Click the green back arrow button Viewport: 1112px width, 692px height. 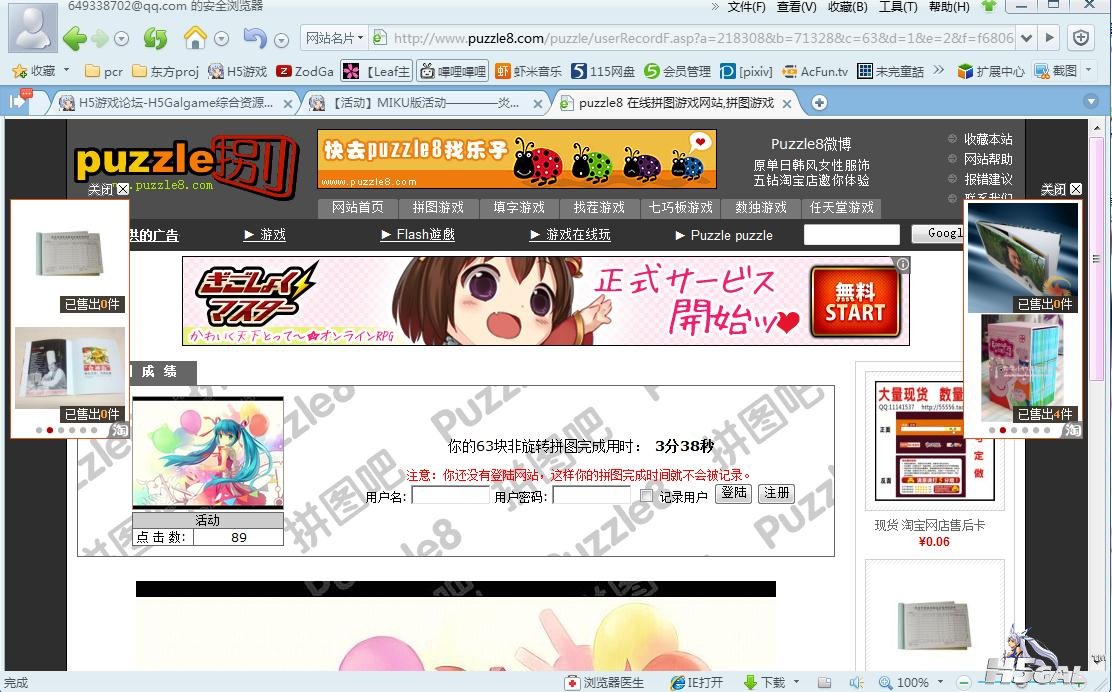point(74,38)
